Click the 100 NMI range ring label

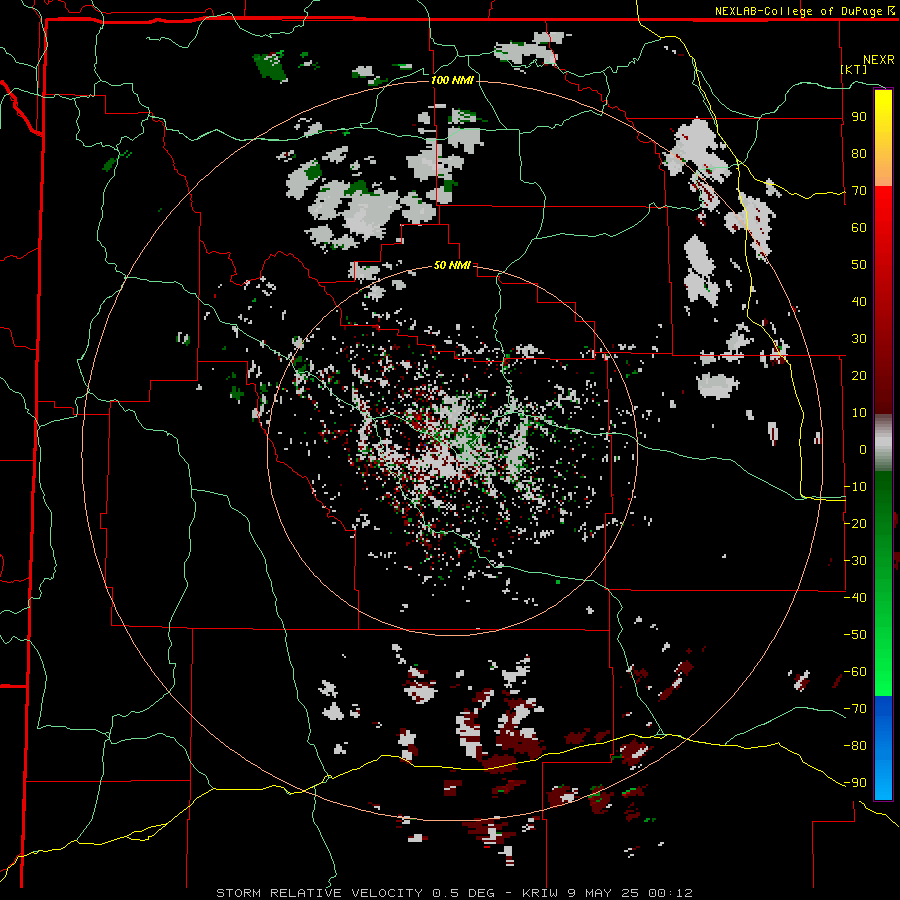coord(452,80)
